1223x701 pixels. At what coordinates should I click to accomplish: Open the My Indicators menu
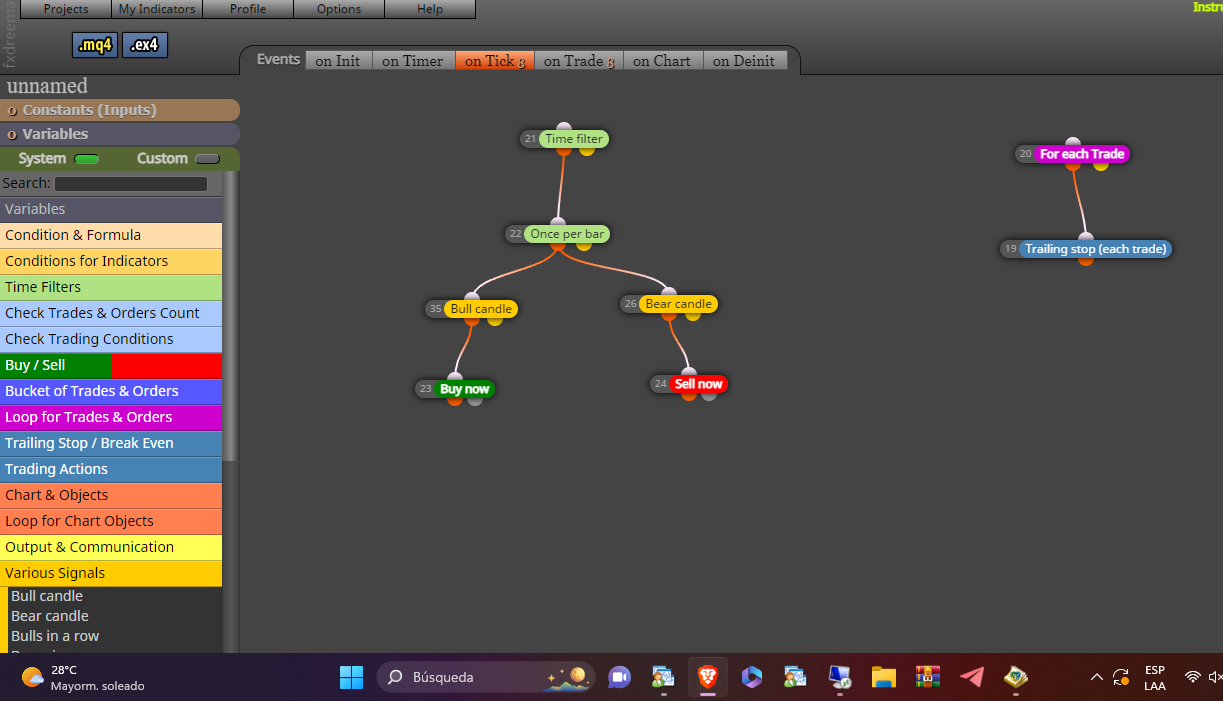[x=157, y=9]
